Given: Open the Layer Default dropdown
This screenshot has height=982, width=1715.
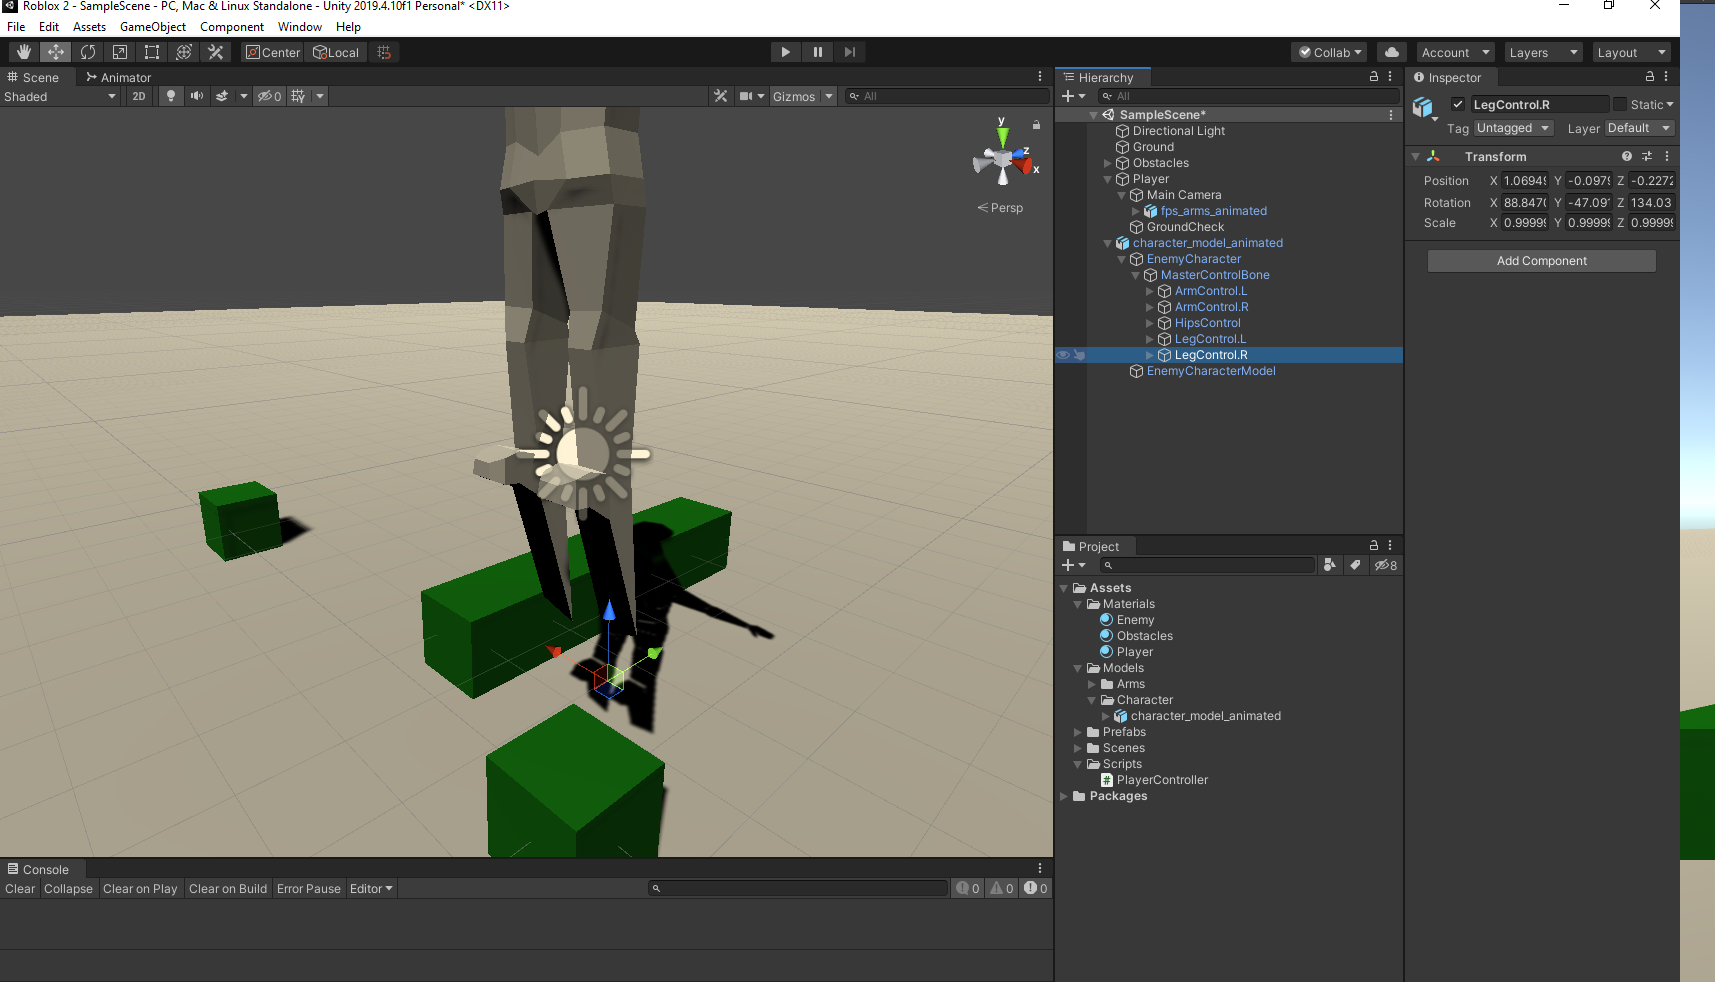Looking at the screenshot, I should pos(1639,128).
